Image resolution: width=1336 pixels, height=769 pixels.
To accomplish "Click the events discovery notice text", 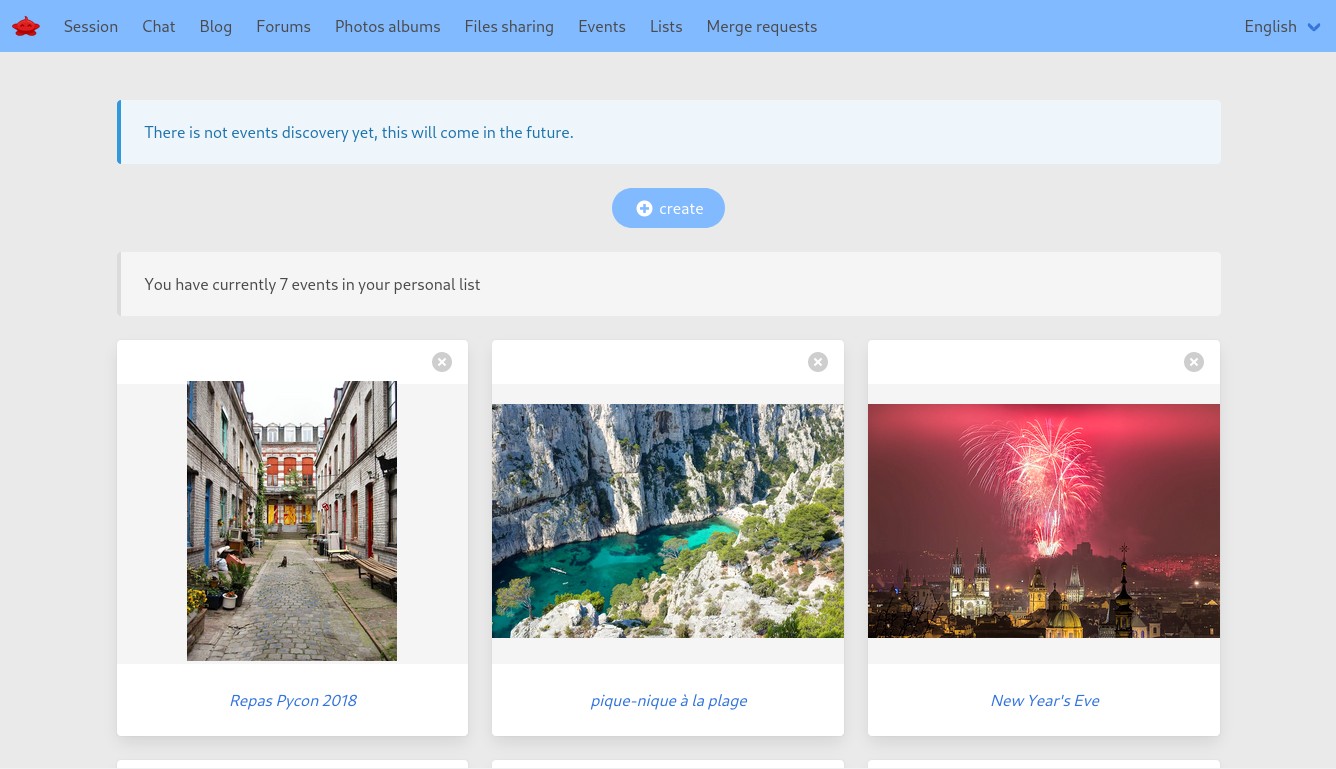I will (359, 132).
